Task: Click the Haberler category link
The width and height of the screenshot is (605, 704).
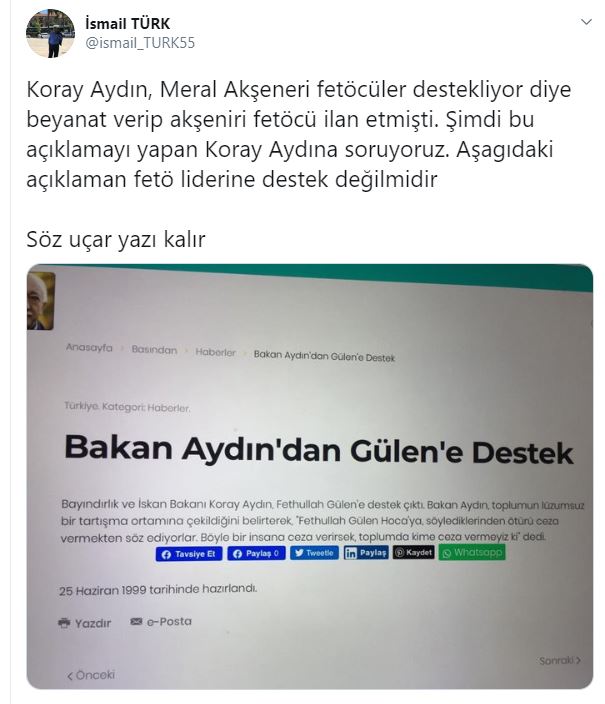Action: coord(168,408)
